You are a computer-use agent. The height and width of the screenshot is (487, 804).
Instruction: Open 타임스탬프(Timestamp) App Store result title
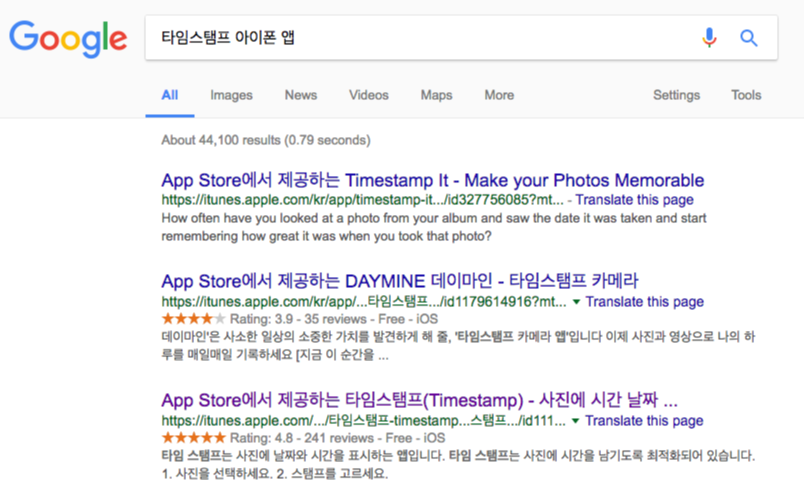coord(419,400)
